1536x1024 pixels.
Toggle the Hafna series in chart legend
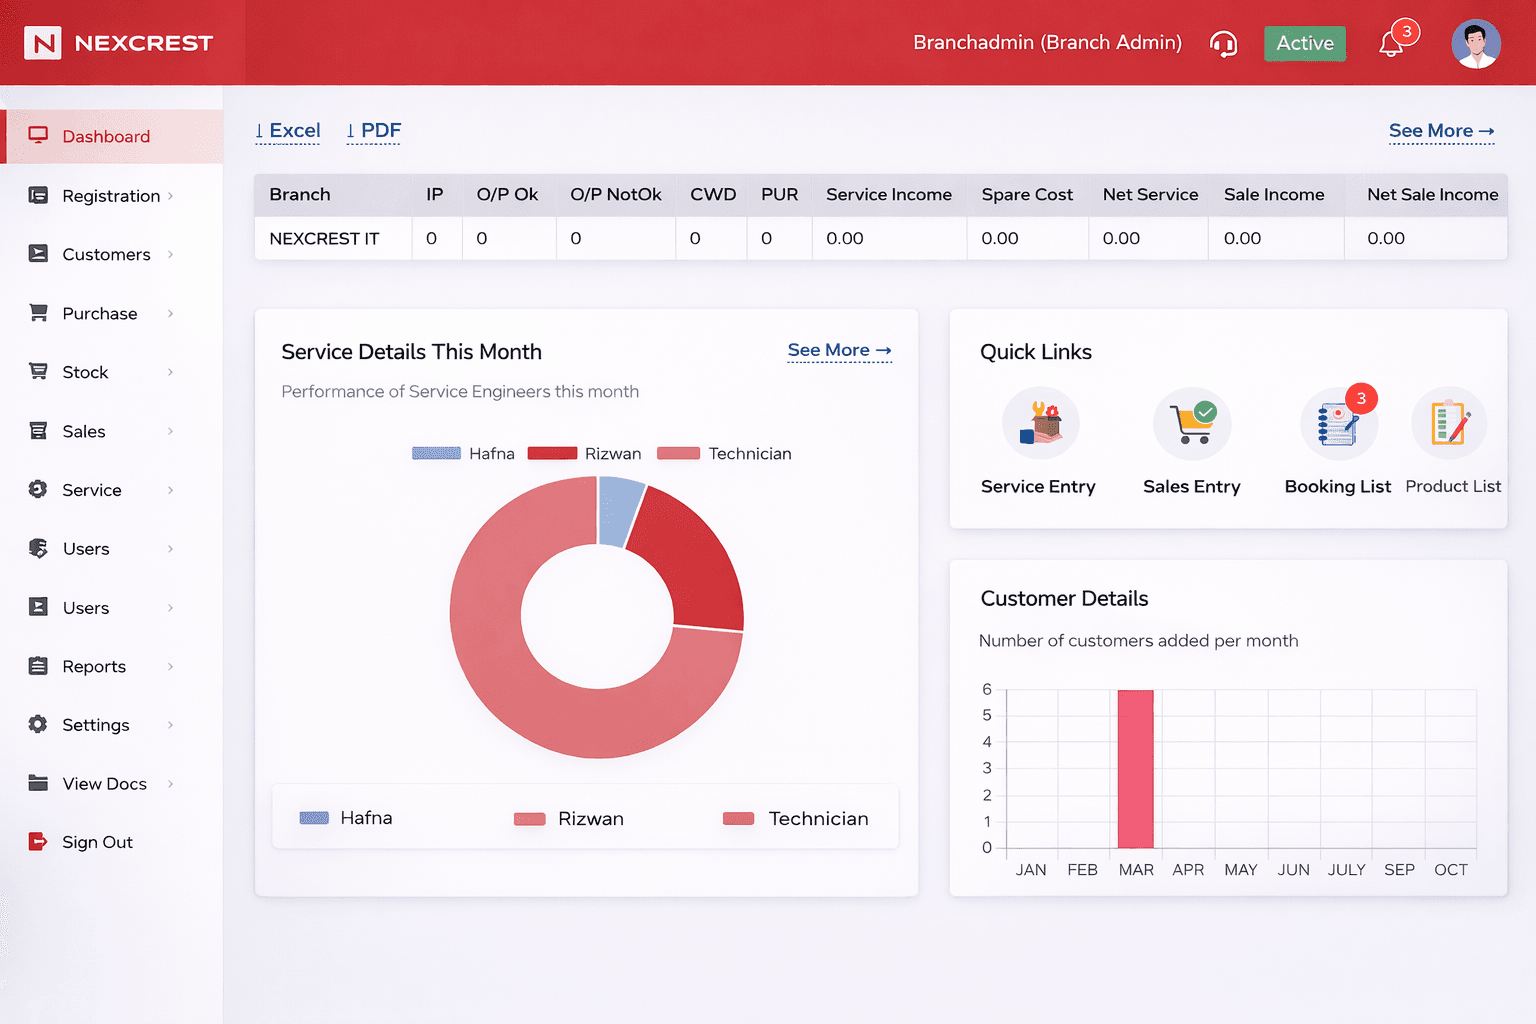coord(463,454)
